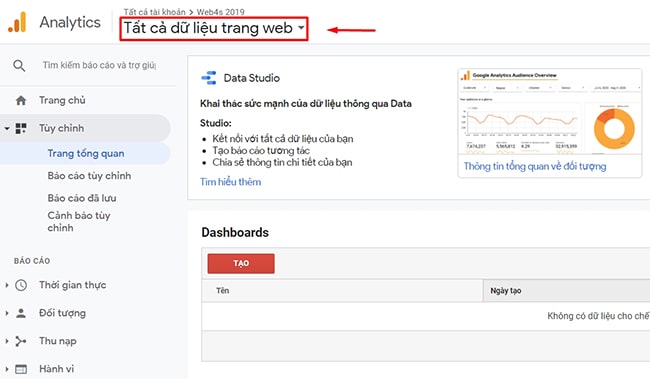The image size is (650, 379).
Task: Click the red TẠO button
Action: coord(241,263)
